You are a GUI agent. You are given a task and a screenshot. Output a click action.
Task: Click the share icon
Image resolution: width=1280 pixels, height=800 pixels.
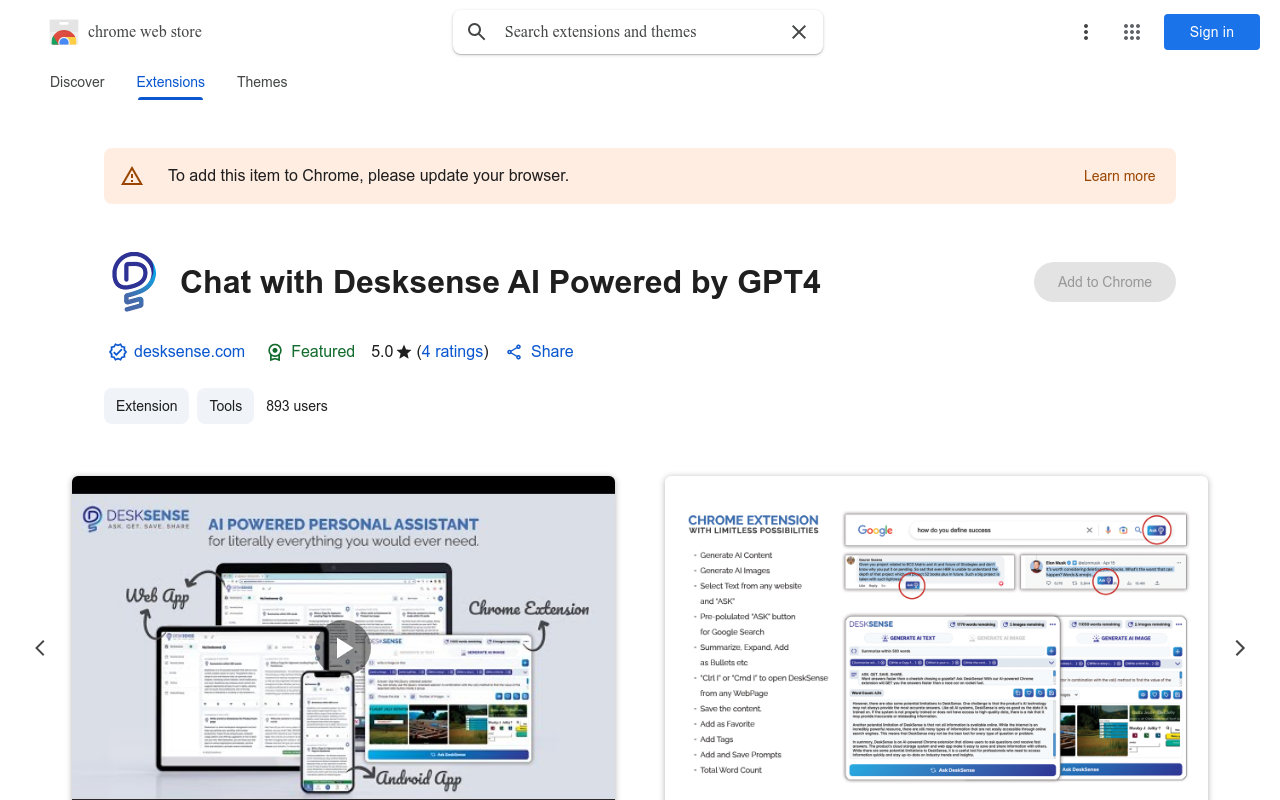pos(514,352)
